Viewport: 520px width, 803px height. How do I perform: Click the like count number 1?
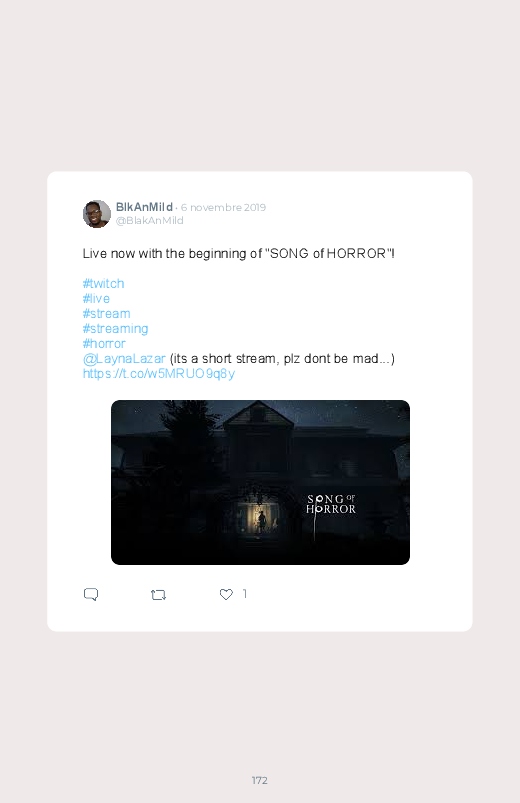click(245, 594)
